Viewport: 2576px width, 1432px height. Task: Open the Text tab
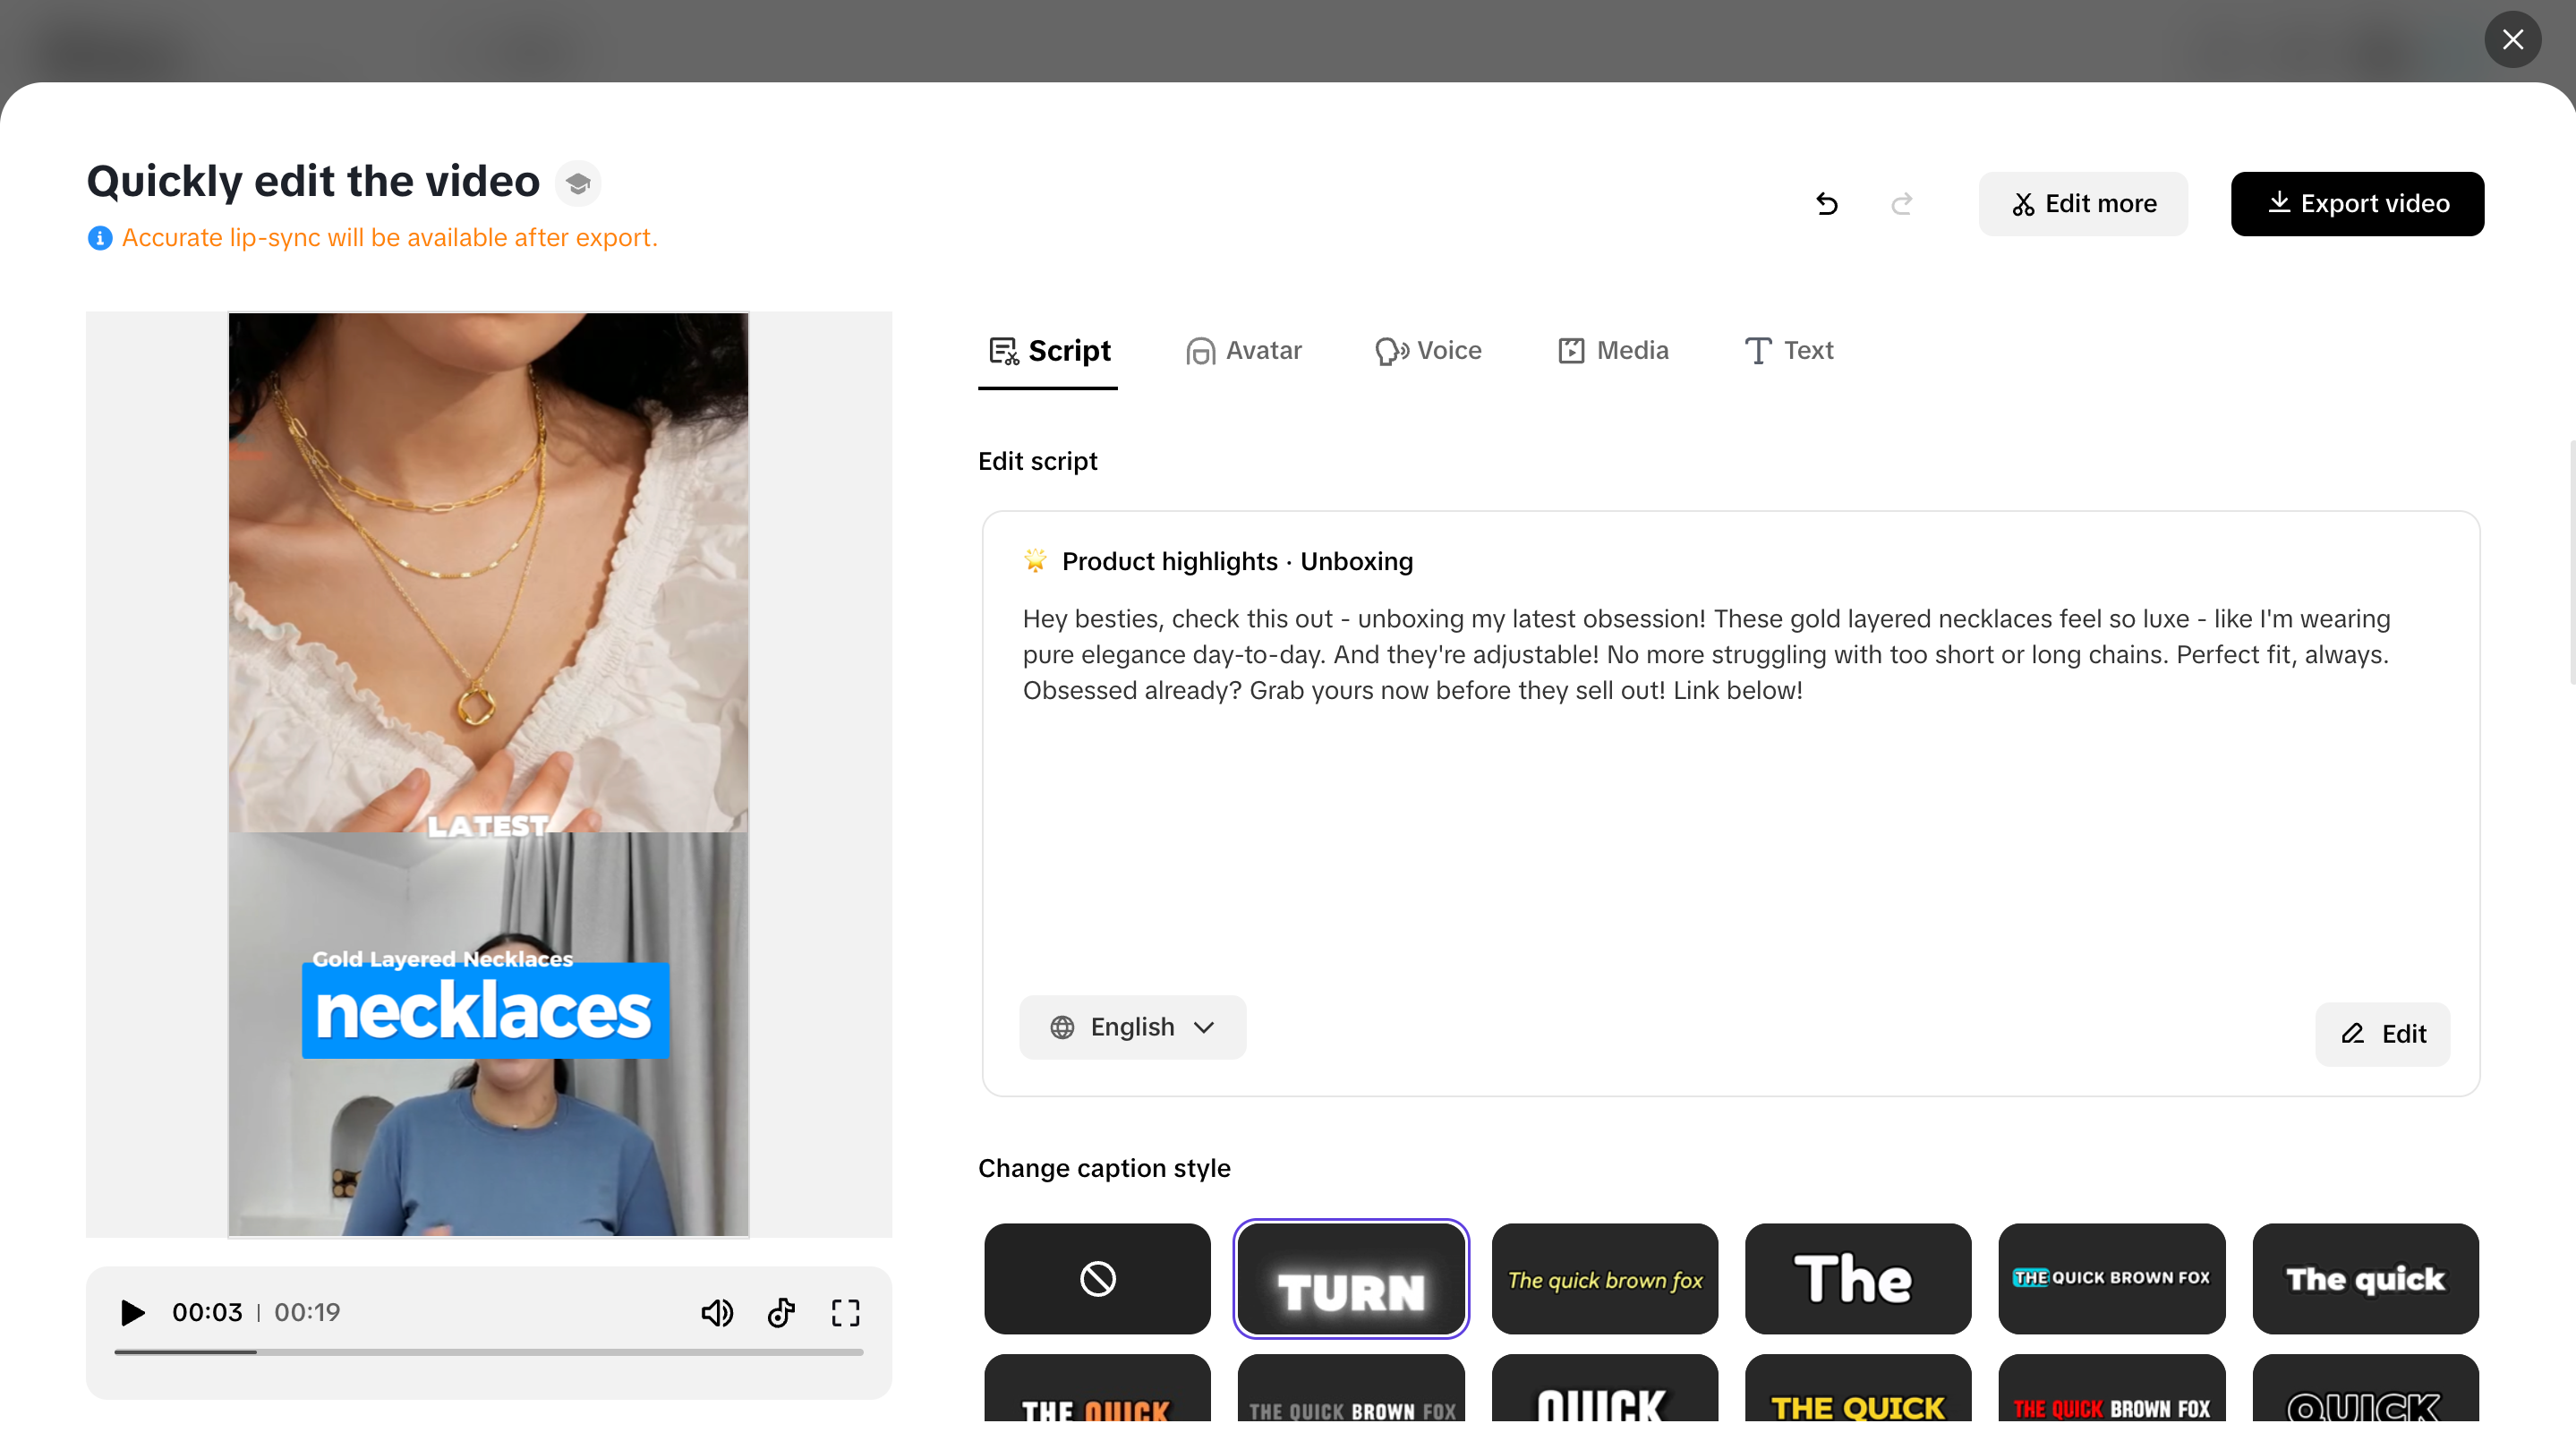[1789, 351]
